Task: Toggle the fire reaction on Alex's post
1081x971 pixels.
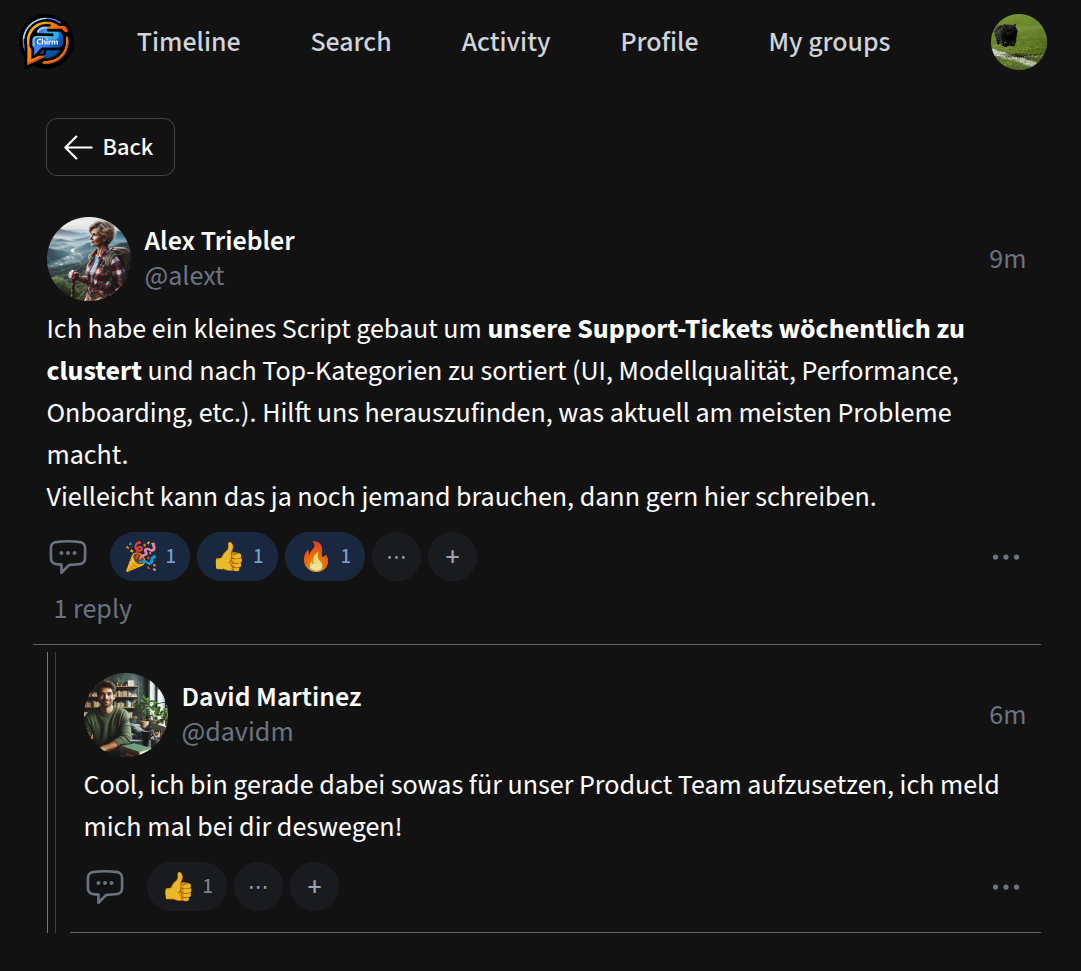Action: pyautogui.click(x=325, y=557)
